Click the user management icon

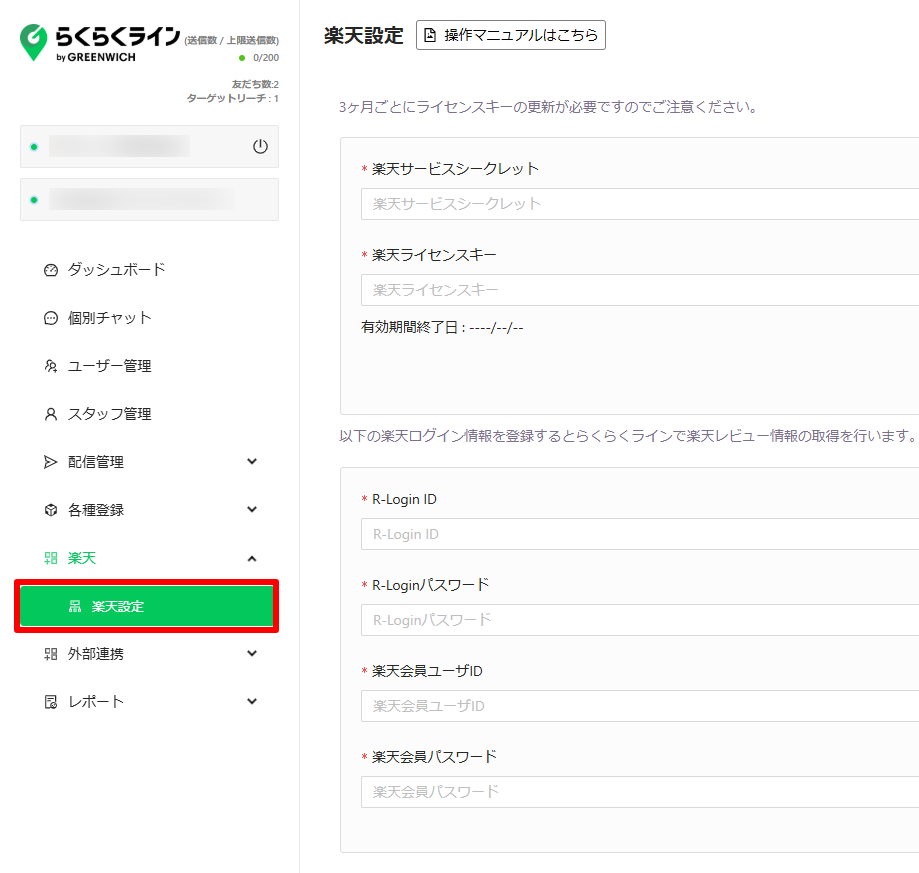click(x=51, y=366)
